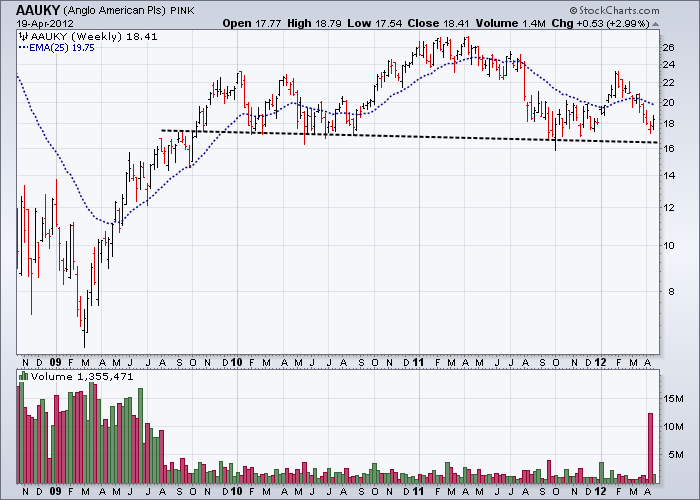700x500 pixels.
Task: Click the Volume 1,355,471 legend
Action: point(82,376)
